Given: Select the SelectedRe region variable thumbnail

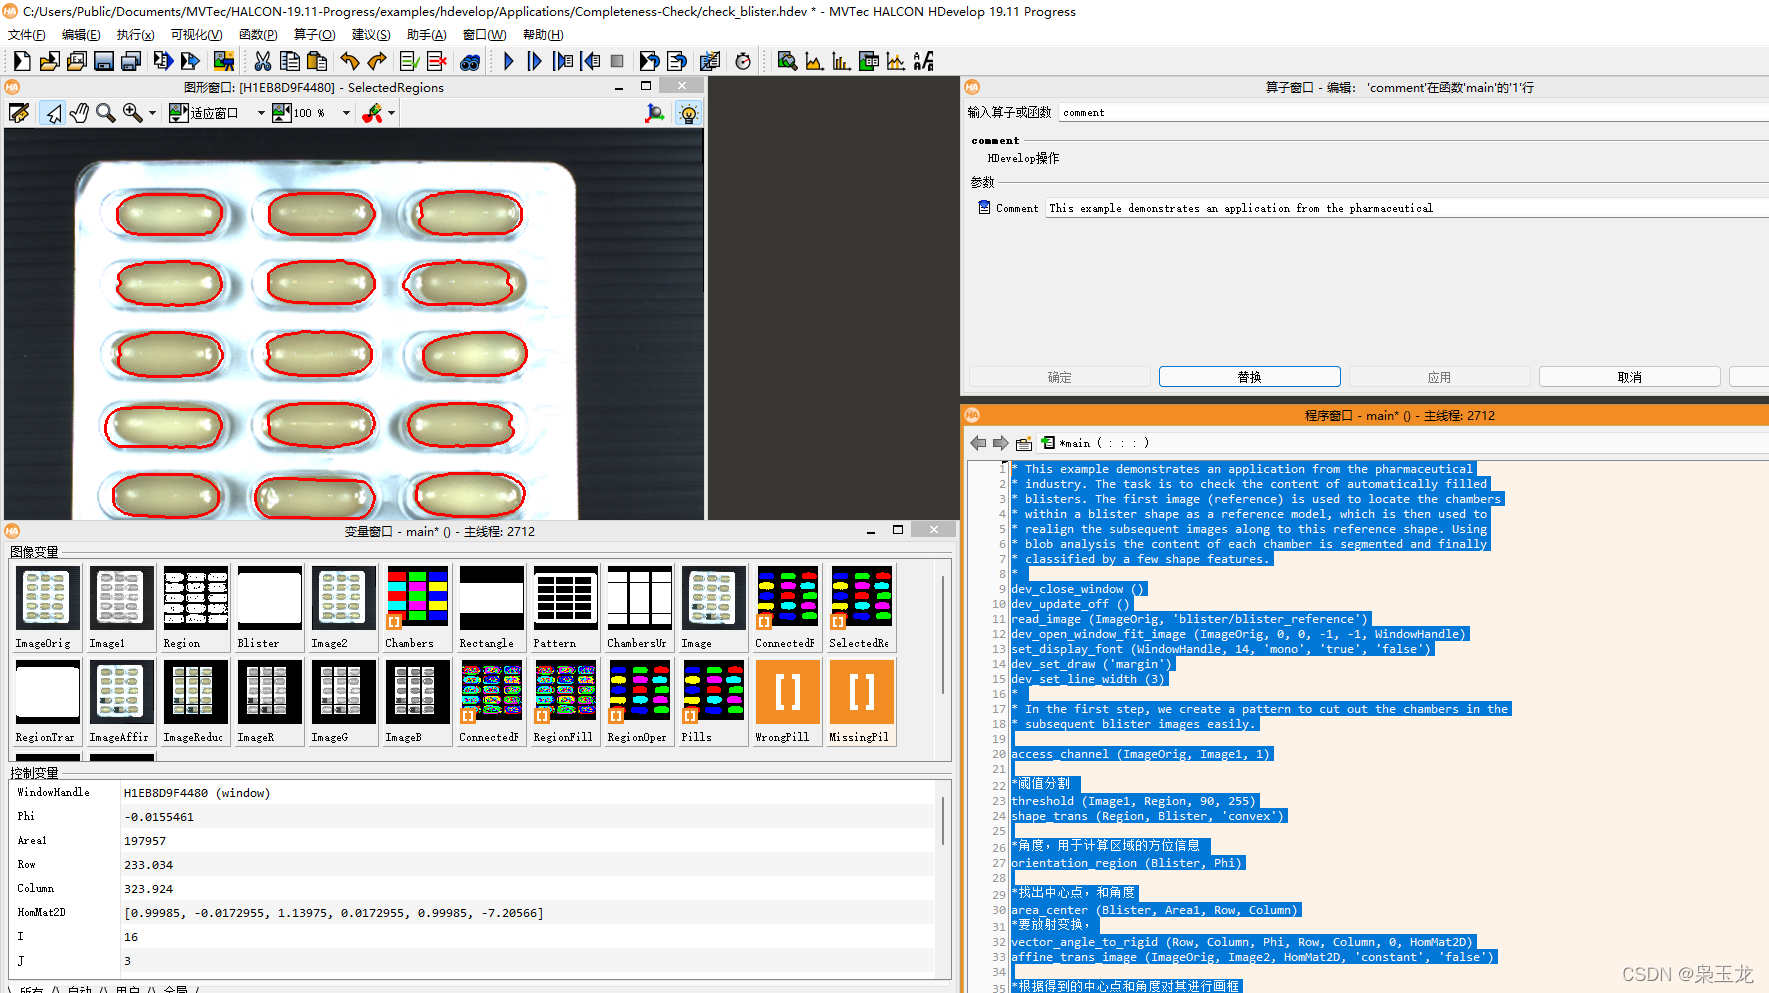Looking at the screenshot, I should click(861, 607).
